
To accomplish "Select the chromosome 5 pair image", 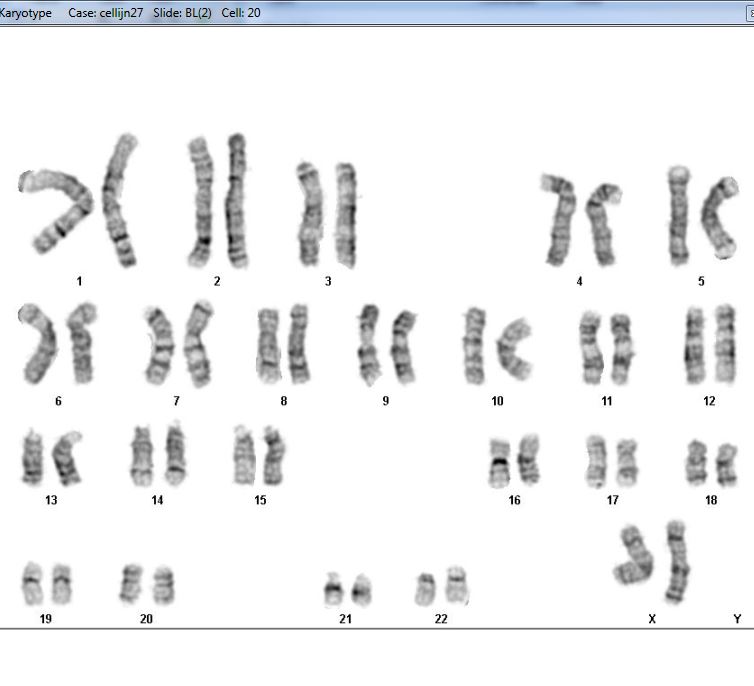I will pyautogui.click(x=703, y=216).
